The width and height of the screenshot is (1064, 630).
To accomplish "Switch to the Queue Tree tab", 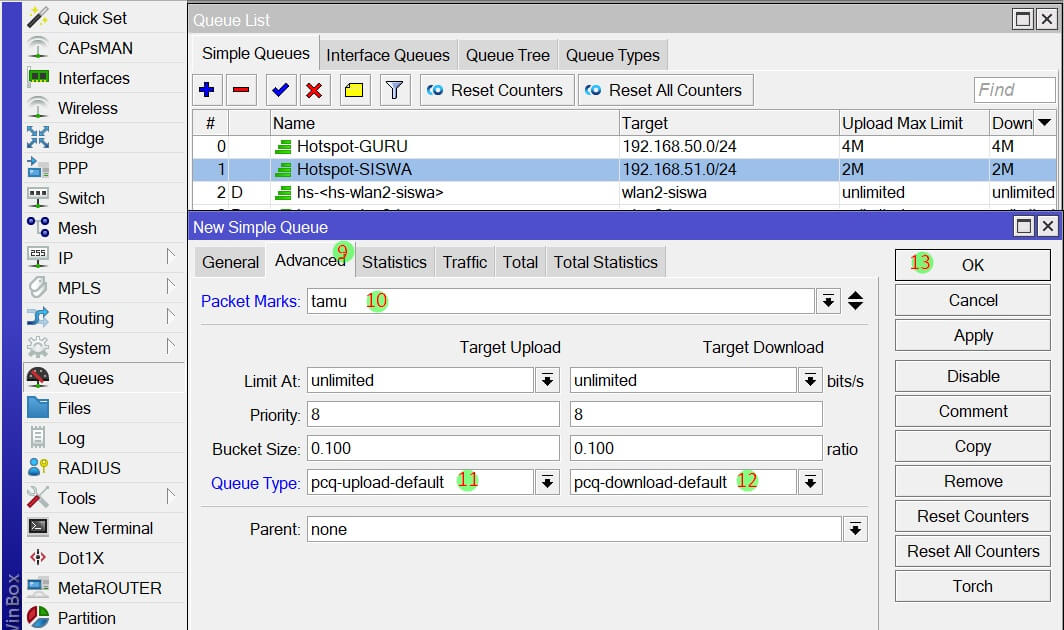I will (507, 55).
